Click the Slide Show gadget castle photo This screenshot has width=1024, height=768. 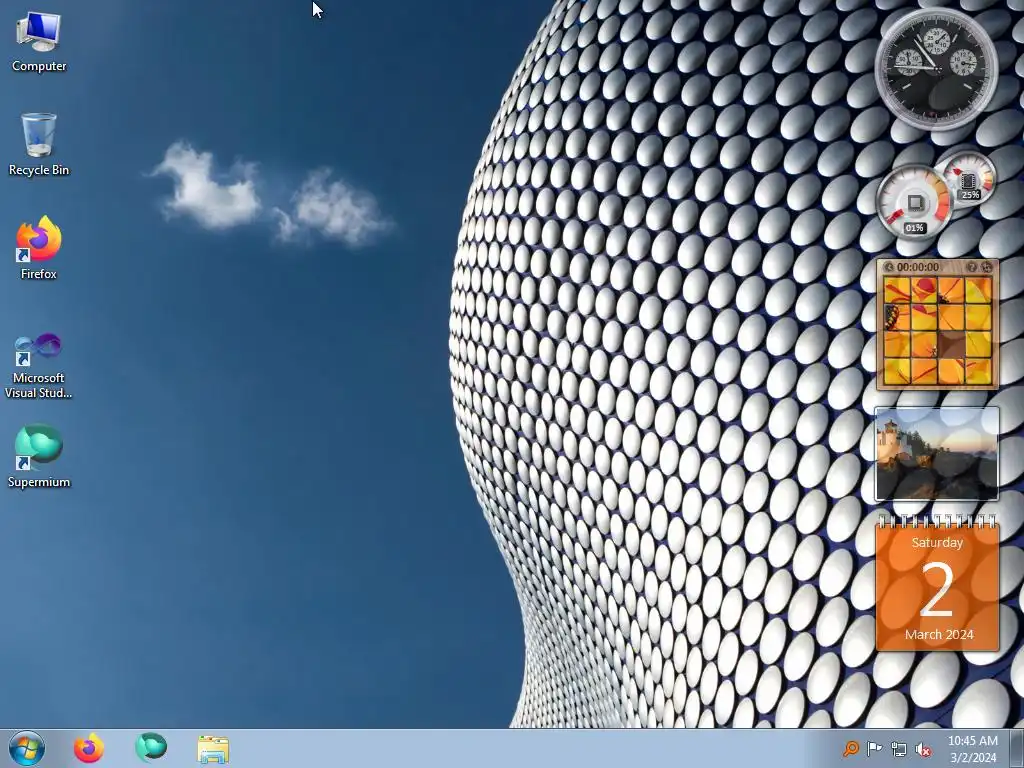point(936,454)
